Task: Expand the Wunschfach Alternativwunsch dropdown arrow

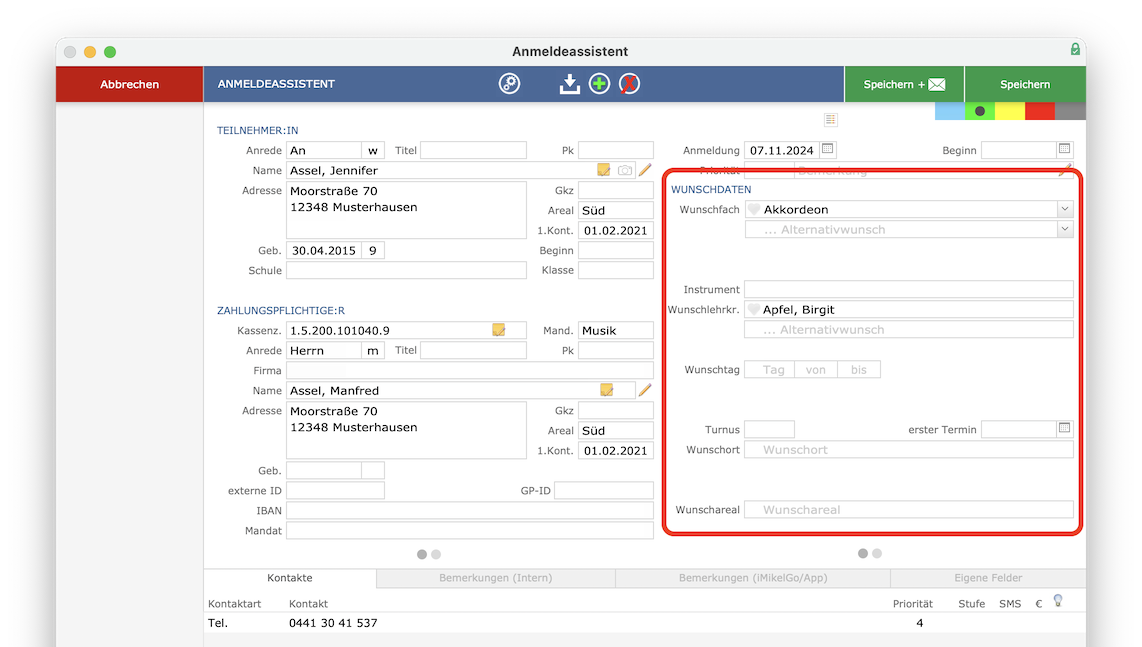Action: point(1065,229)
